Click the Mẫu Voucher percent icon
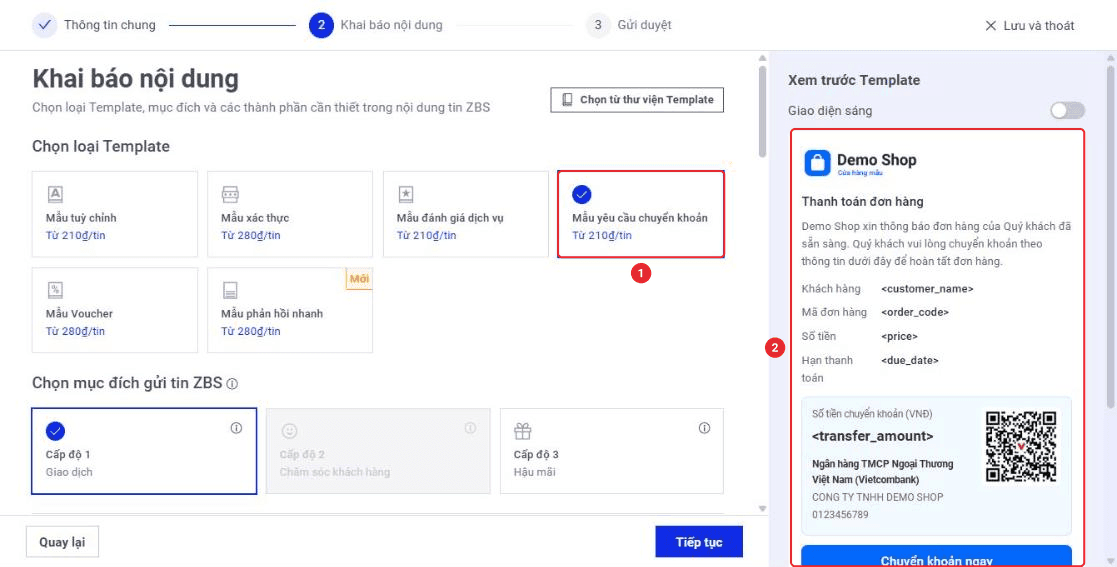 [55, 289]
